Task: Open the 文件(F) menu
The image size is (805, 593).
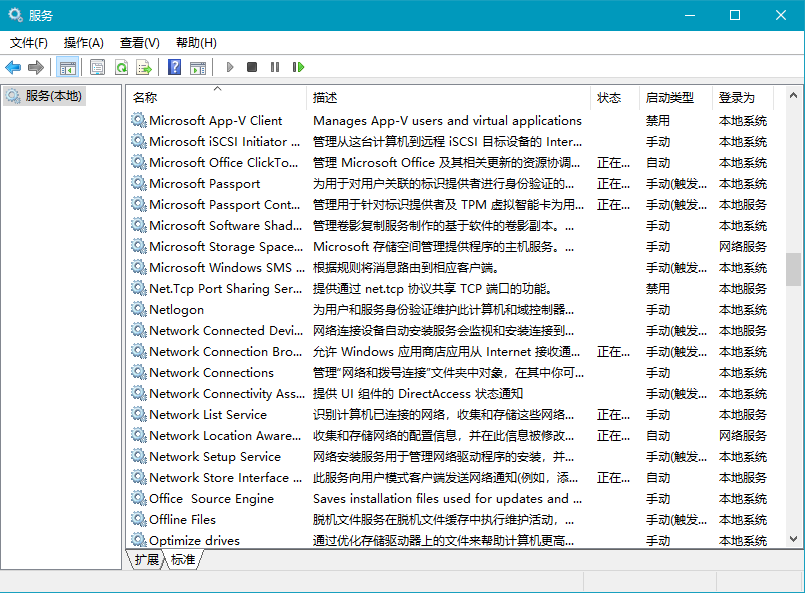Action: pyautogui.click(x=29, y=43)
